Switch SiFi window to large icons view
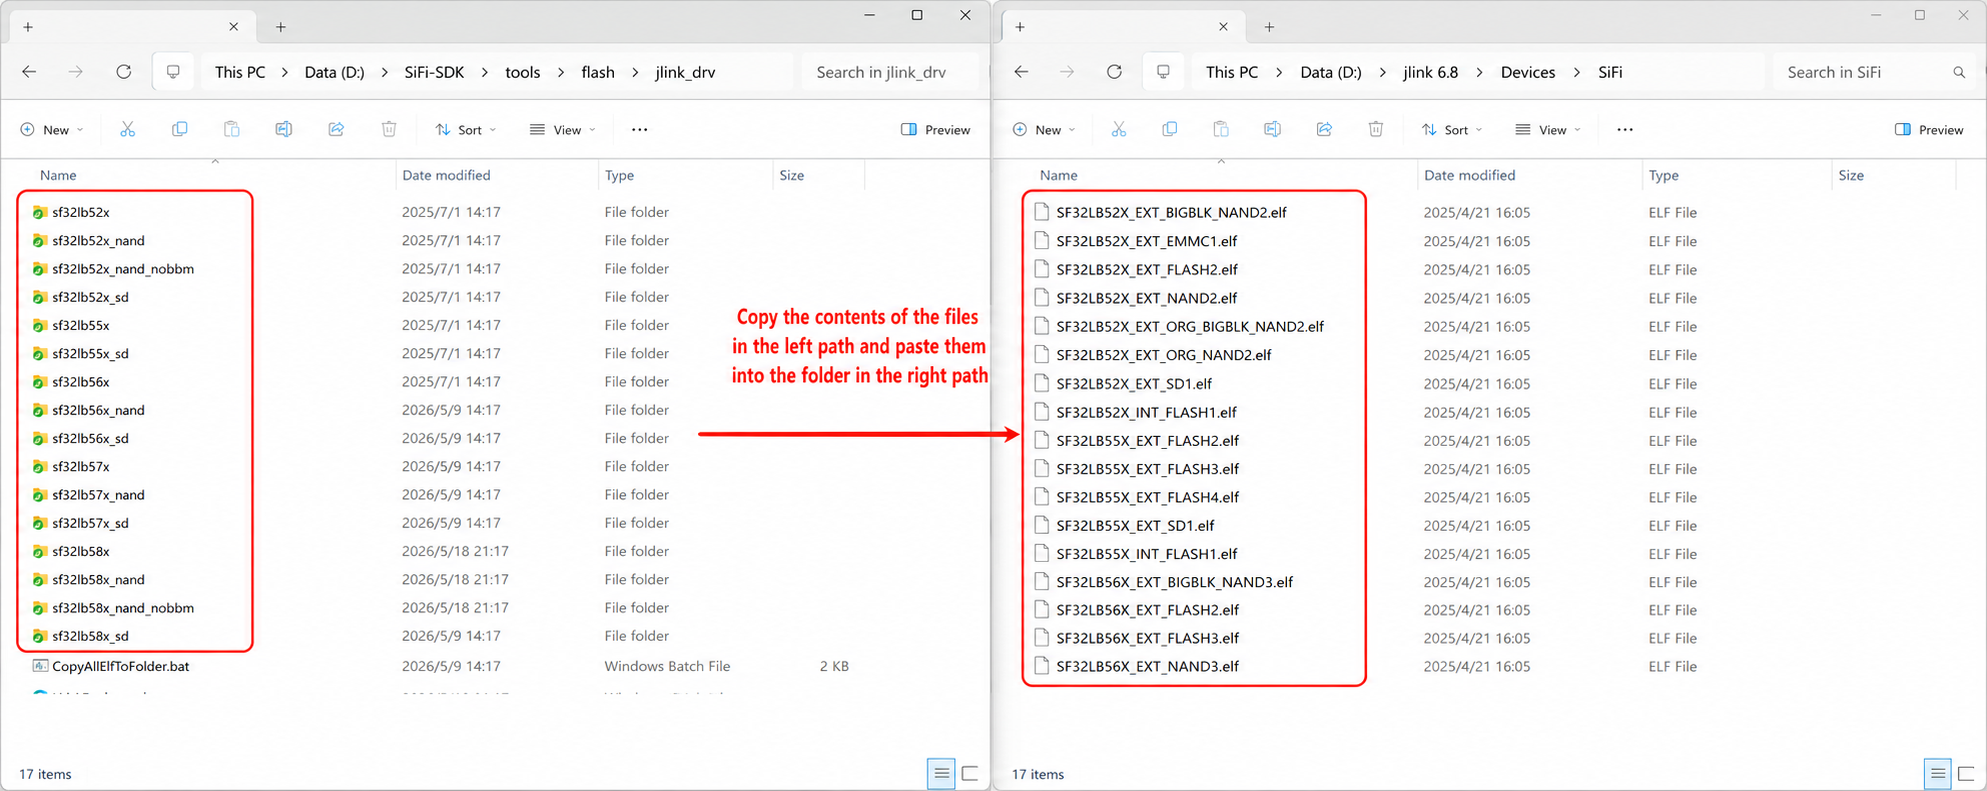The height and width of the screenshot is (791, 1987). pyautogui.click(x=1965, y=773)
